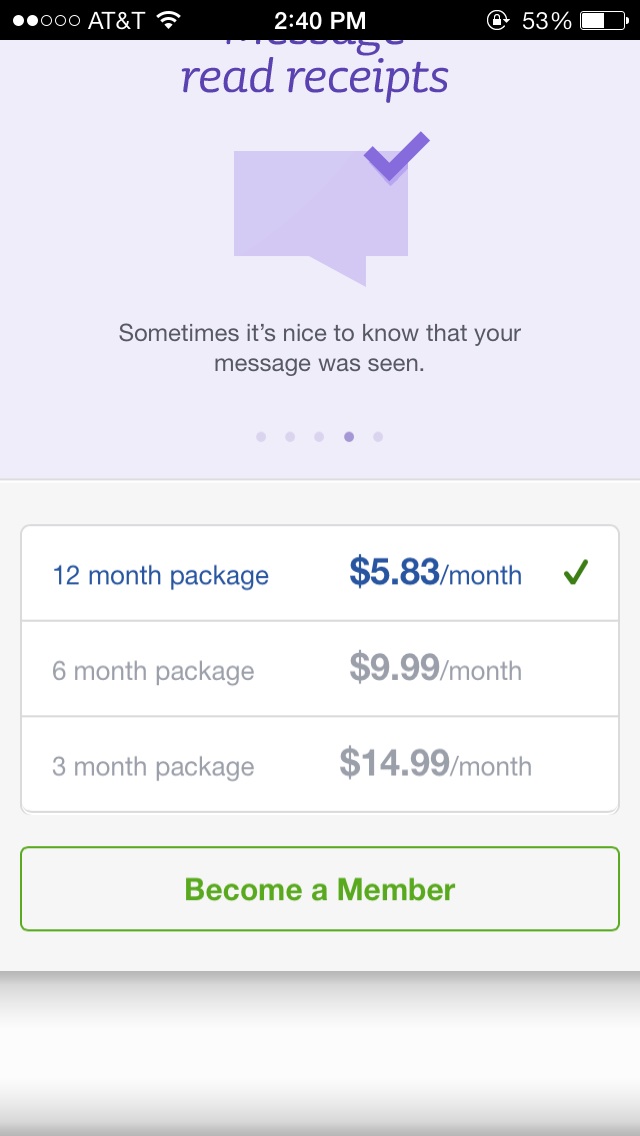Tap the Wi-Fi icon in status bar
The height and width of the screenshot is (1136, 640).
point(168,20)
